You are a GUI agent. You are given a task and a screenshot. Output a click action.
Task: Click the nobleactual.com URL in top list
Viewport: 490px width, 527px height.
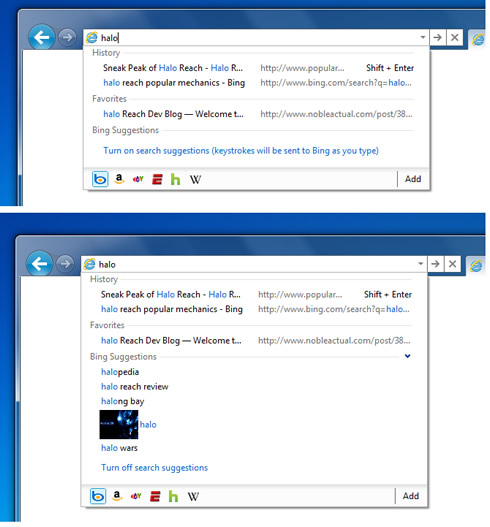point(336,114)
